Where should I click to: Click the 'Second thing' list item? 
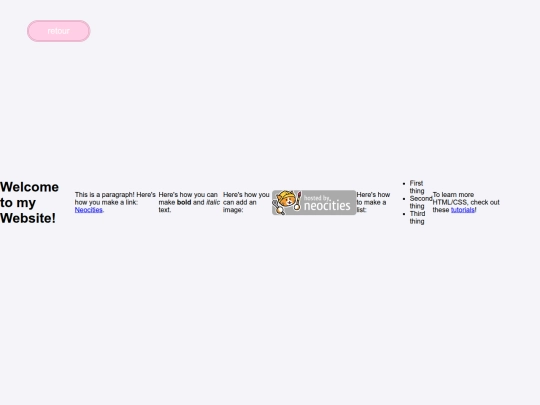(420, 202)
